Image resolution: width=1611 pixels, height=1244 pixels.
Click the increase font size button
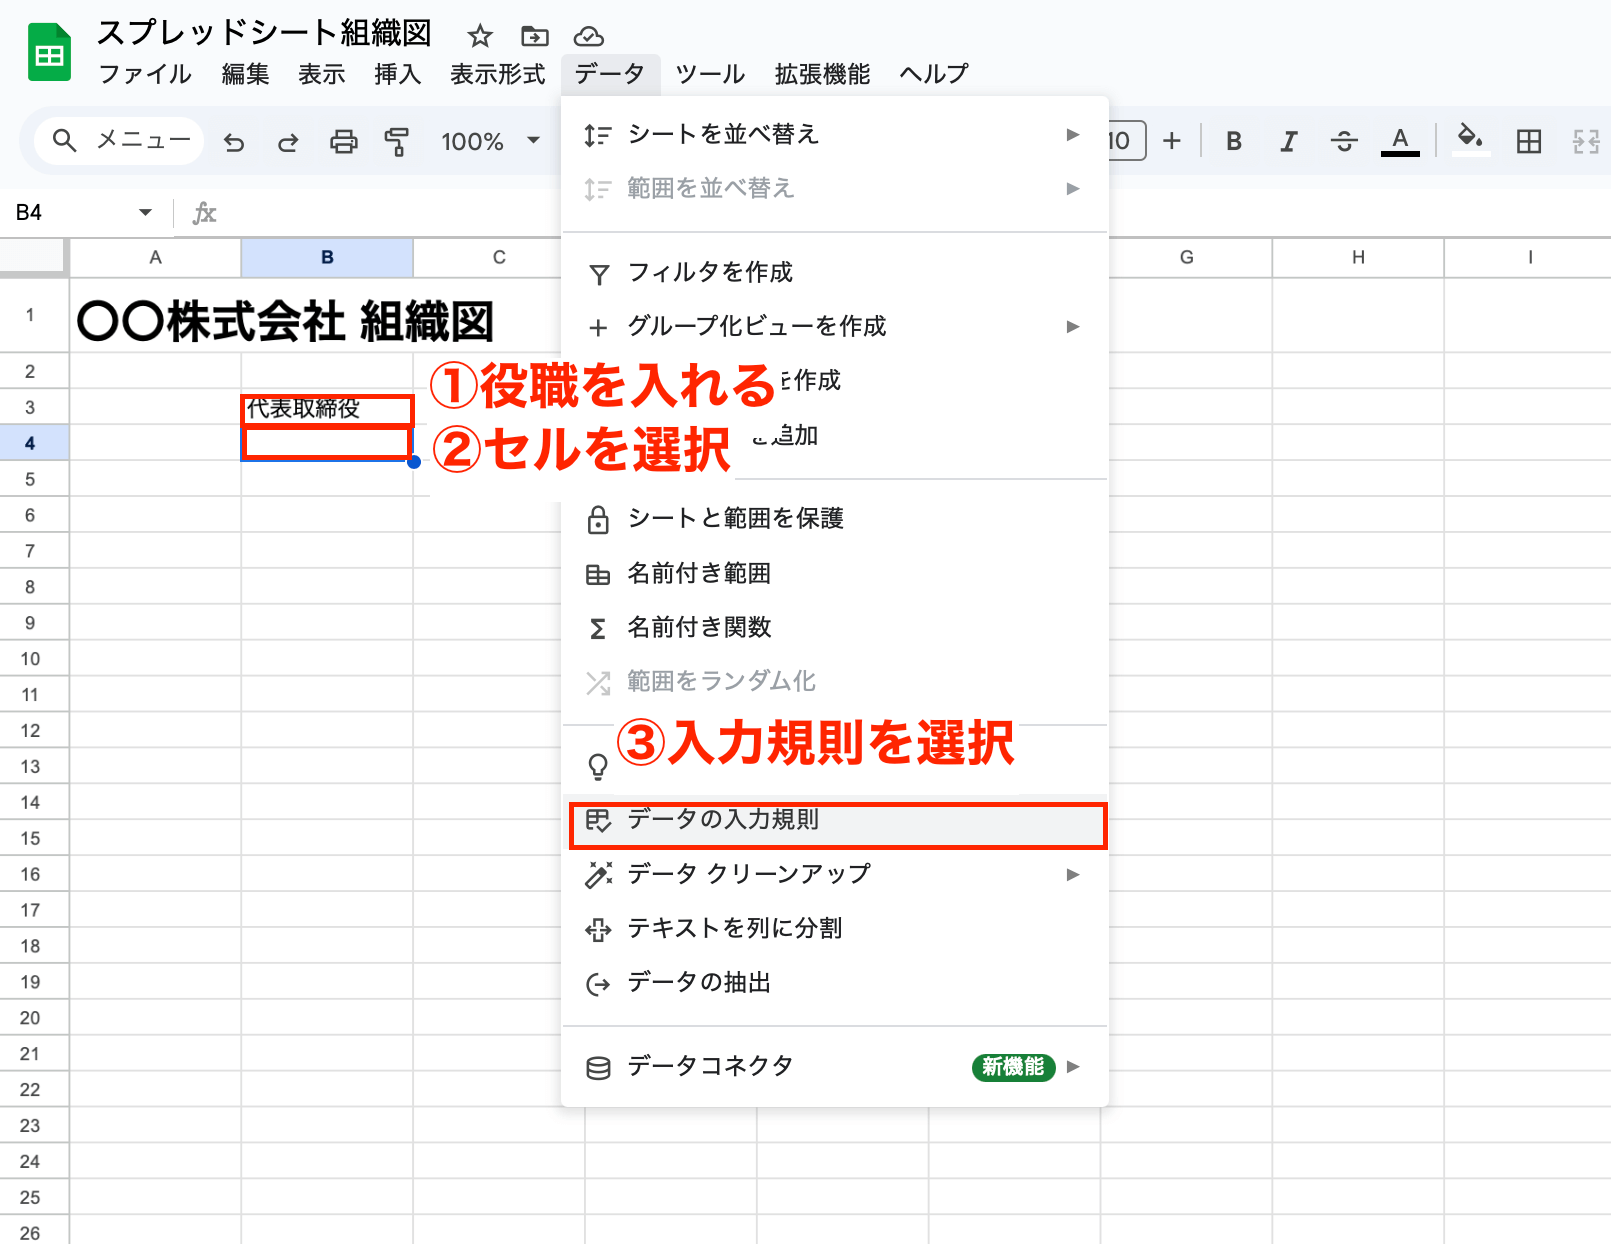tap(1170, 141)
